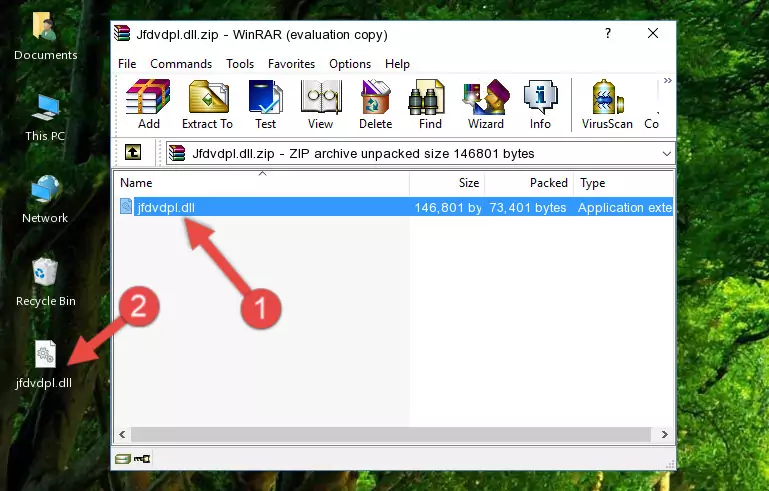Click the Application extension type cell
This screenshot has height=491, width=769.
(624, 207)
